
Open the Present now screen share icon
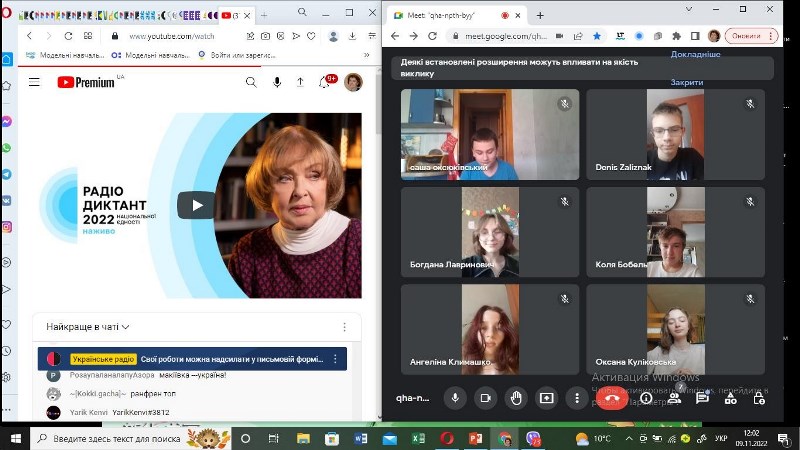tap(546, 398)
